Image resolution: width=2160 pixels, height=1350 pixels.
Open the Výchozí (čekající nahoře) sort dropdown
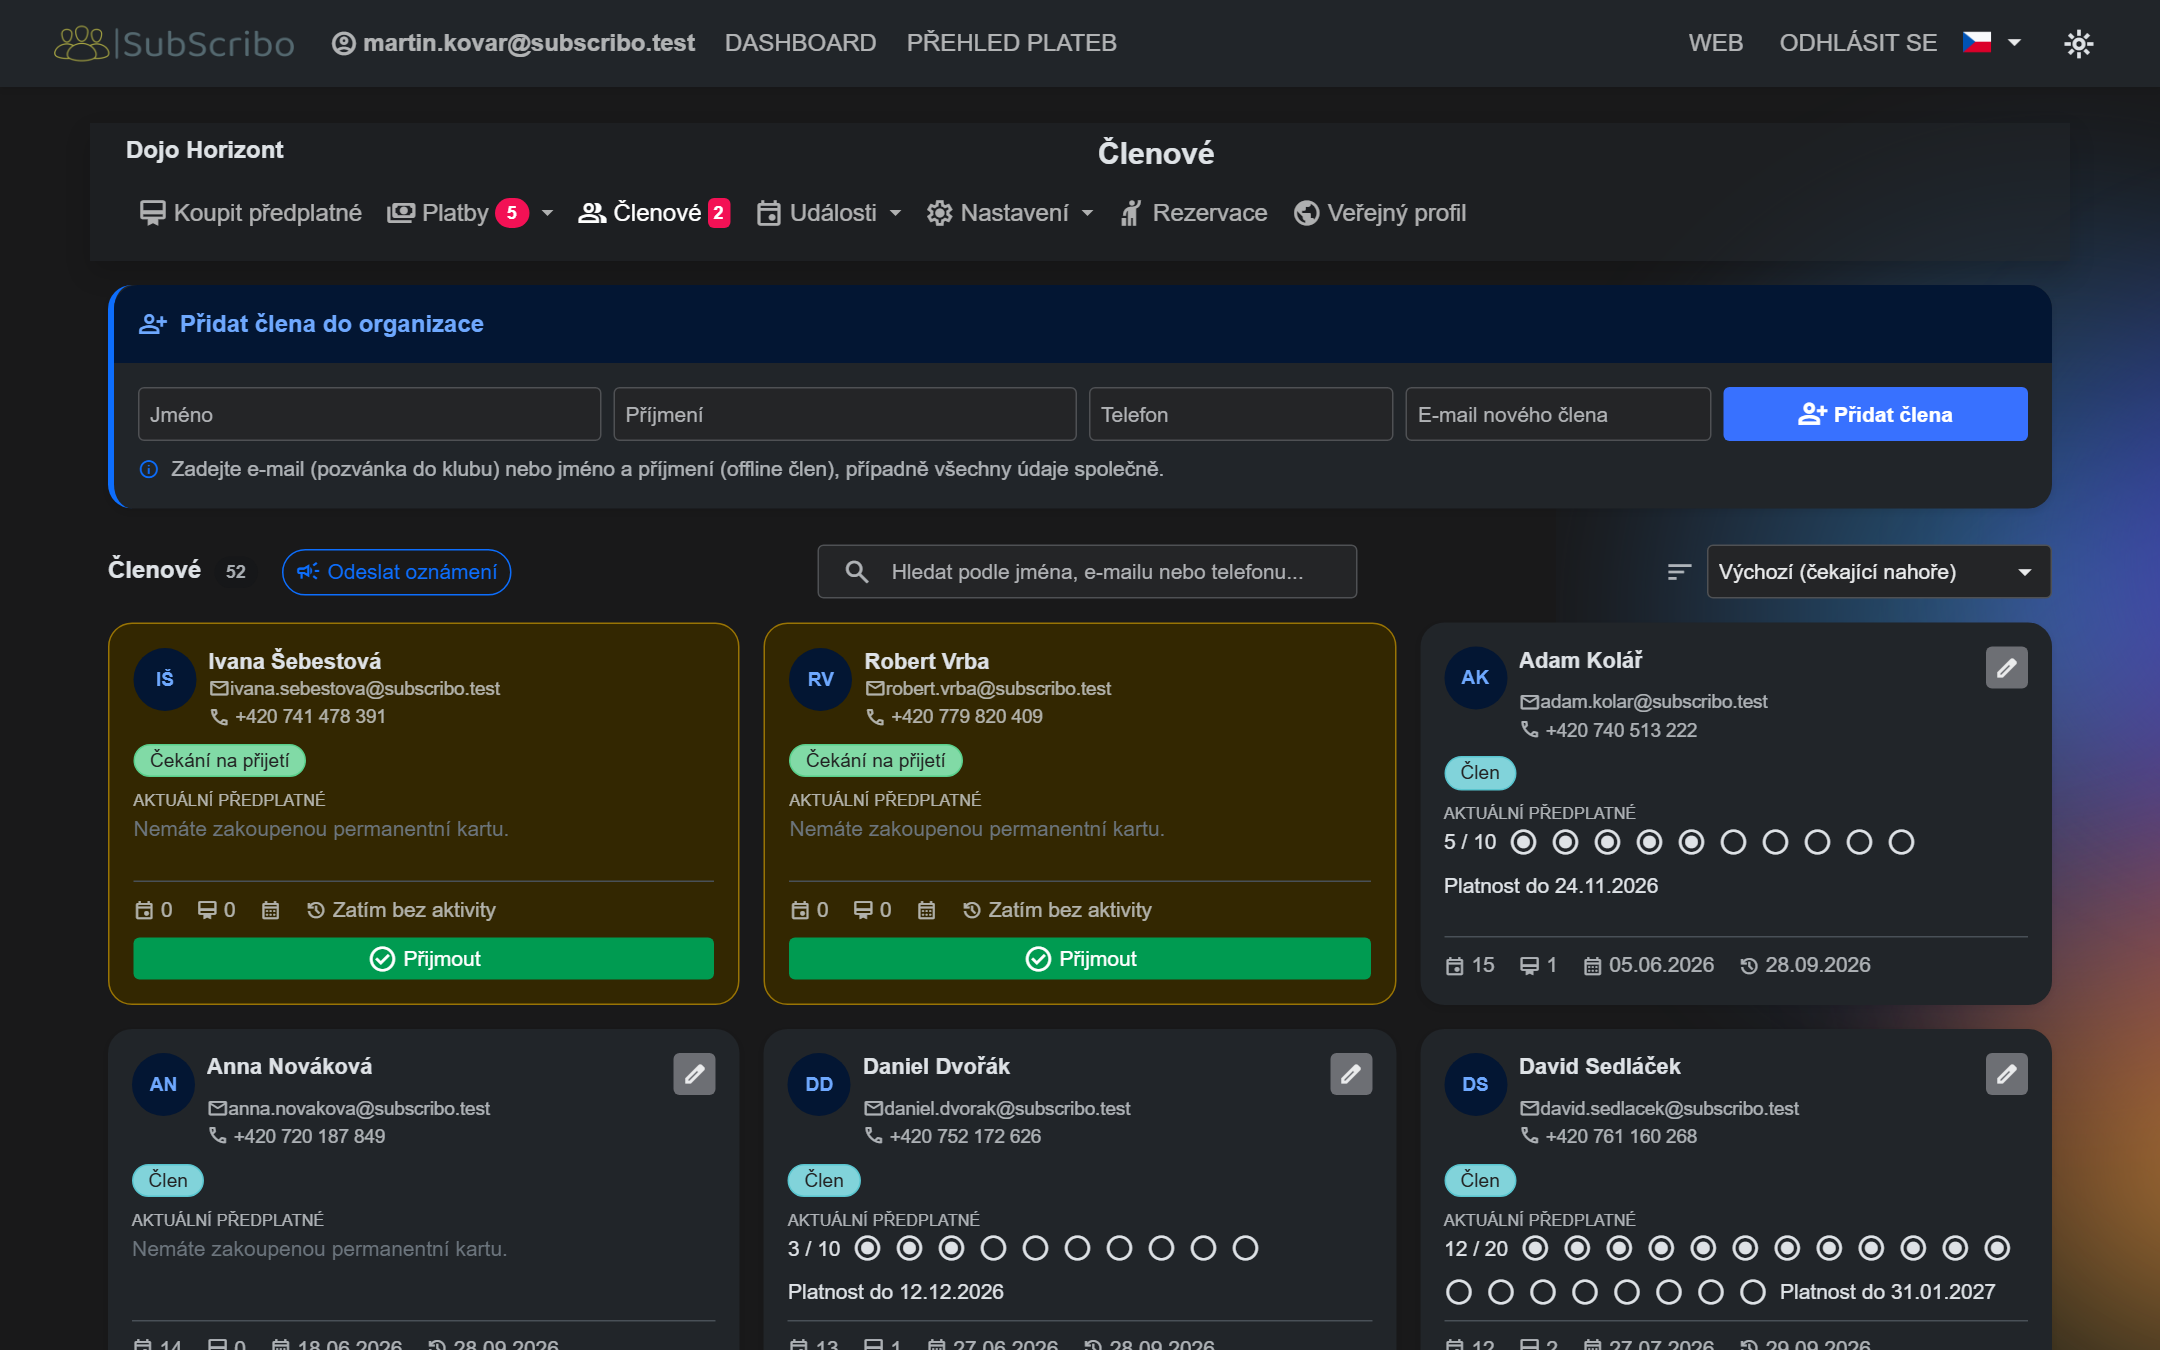1878,572
